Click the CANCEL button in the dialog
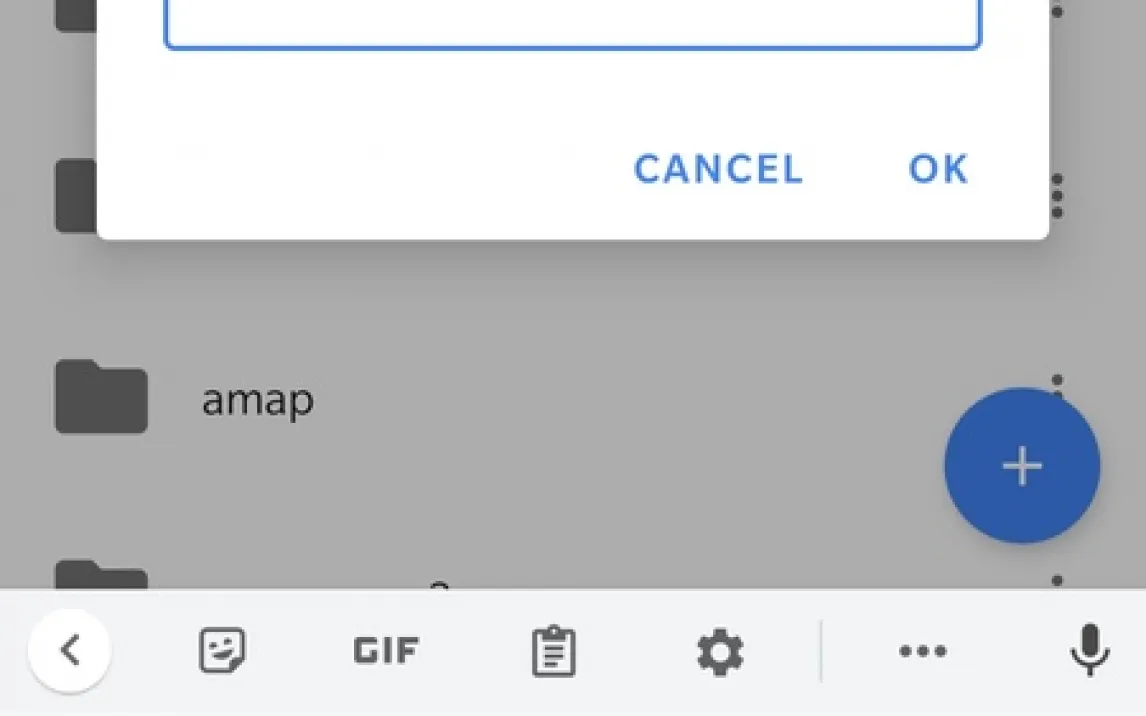This screenshot has width=1146, height=716. tap(718, 169)
